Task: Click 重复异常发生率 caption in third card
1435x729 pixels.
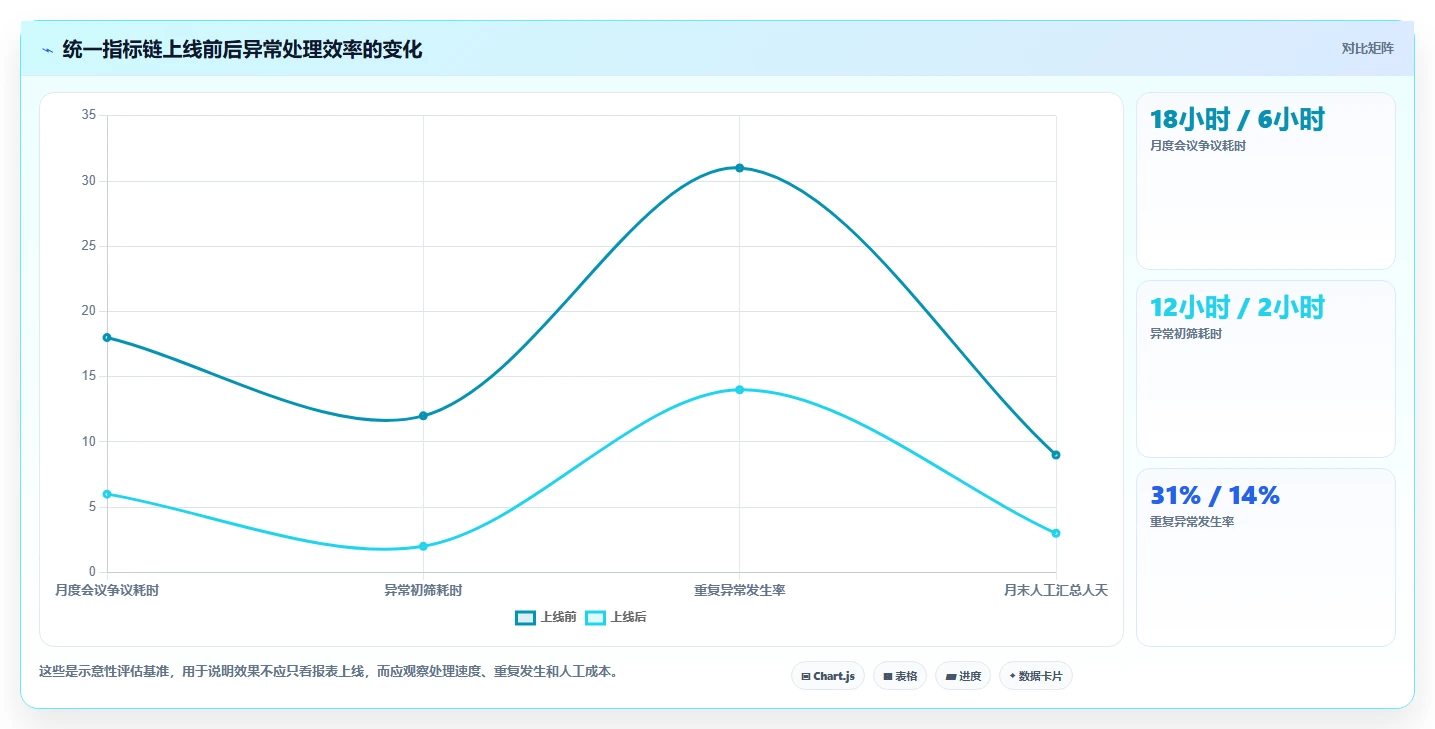Action: click(x=1192, y=522)
